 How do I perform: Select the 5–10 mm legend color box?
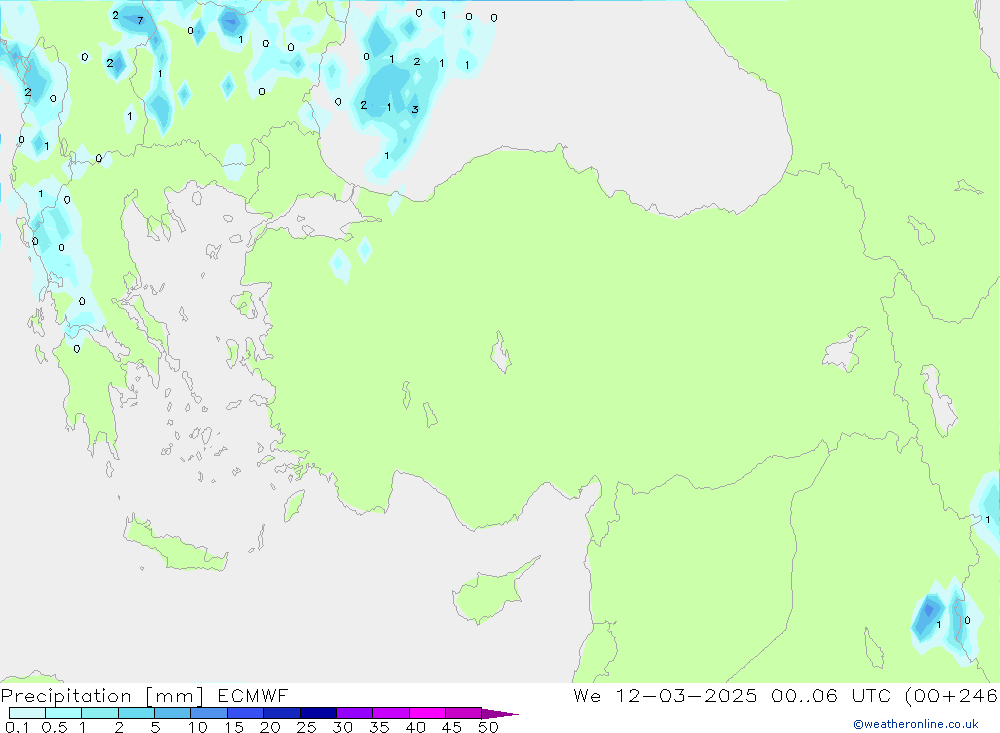[x=173, y=713]
